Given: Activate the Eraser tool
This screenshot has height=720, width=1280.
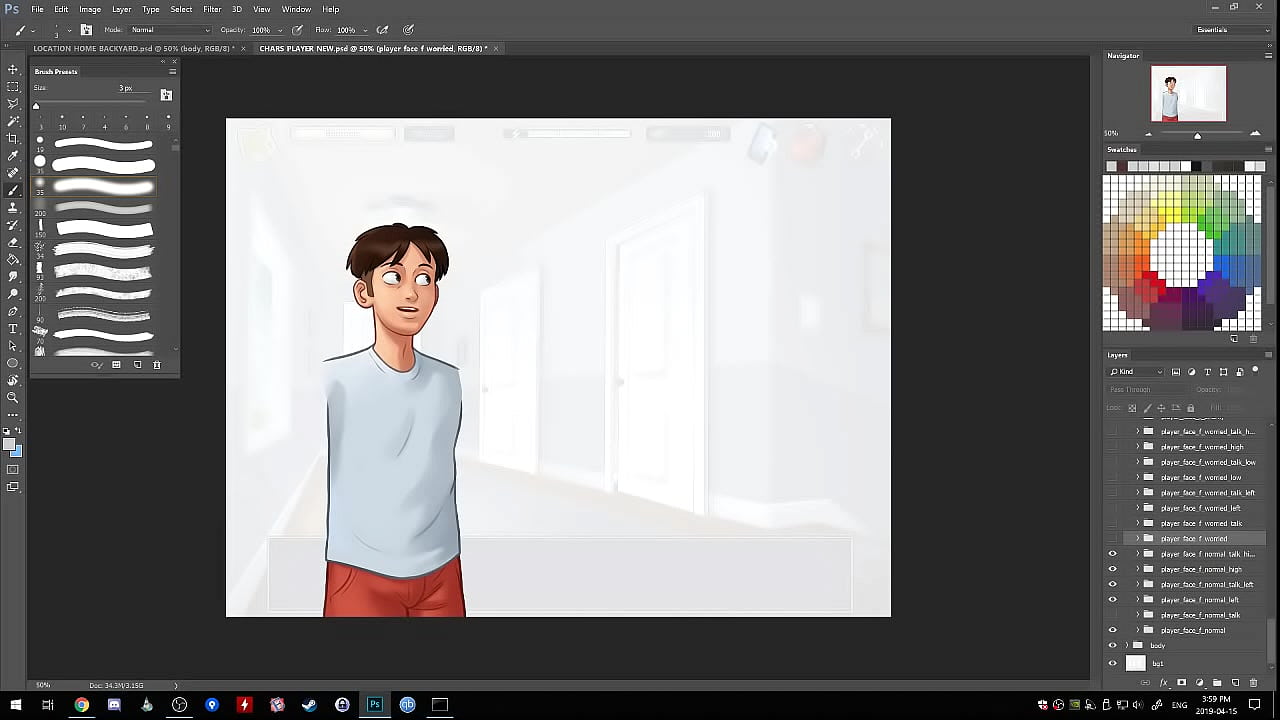Looking at the screenshot, I should [x=13, y=242].
